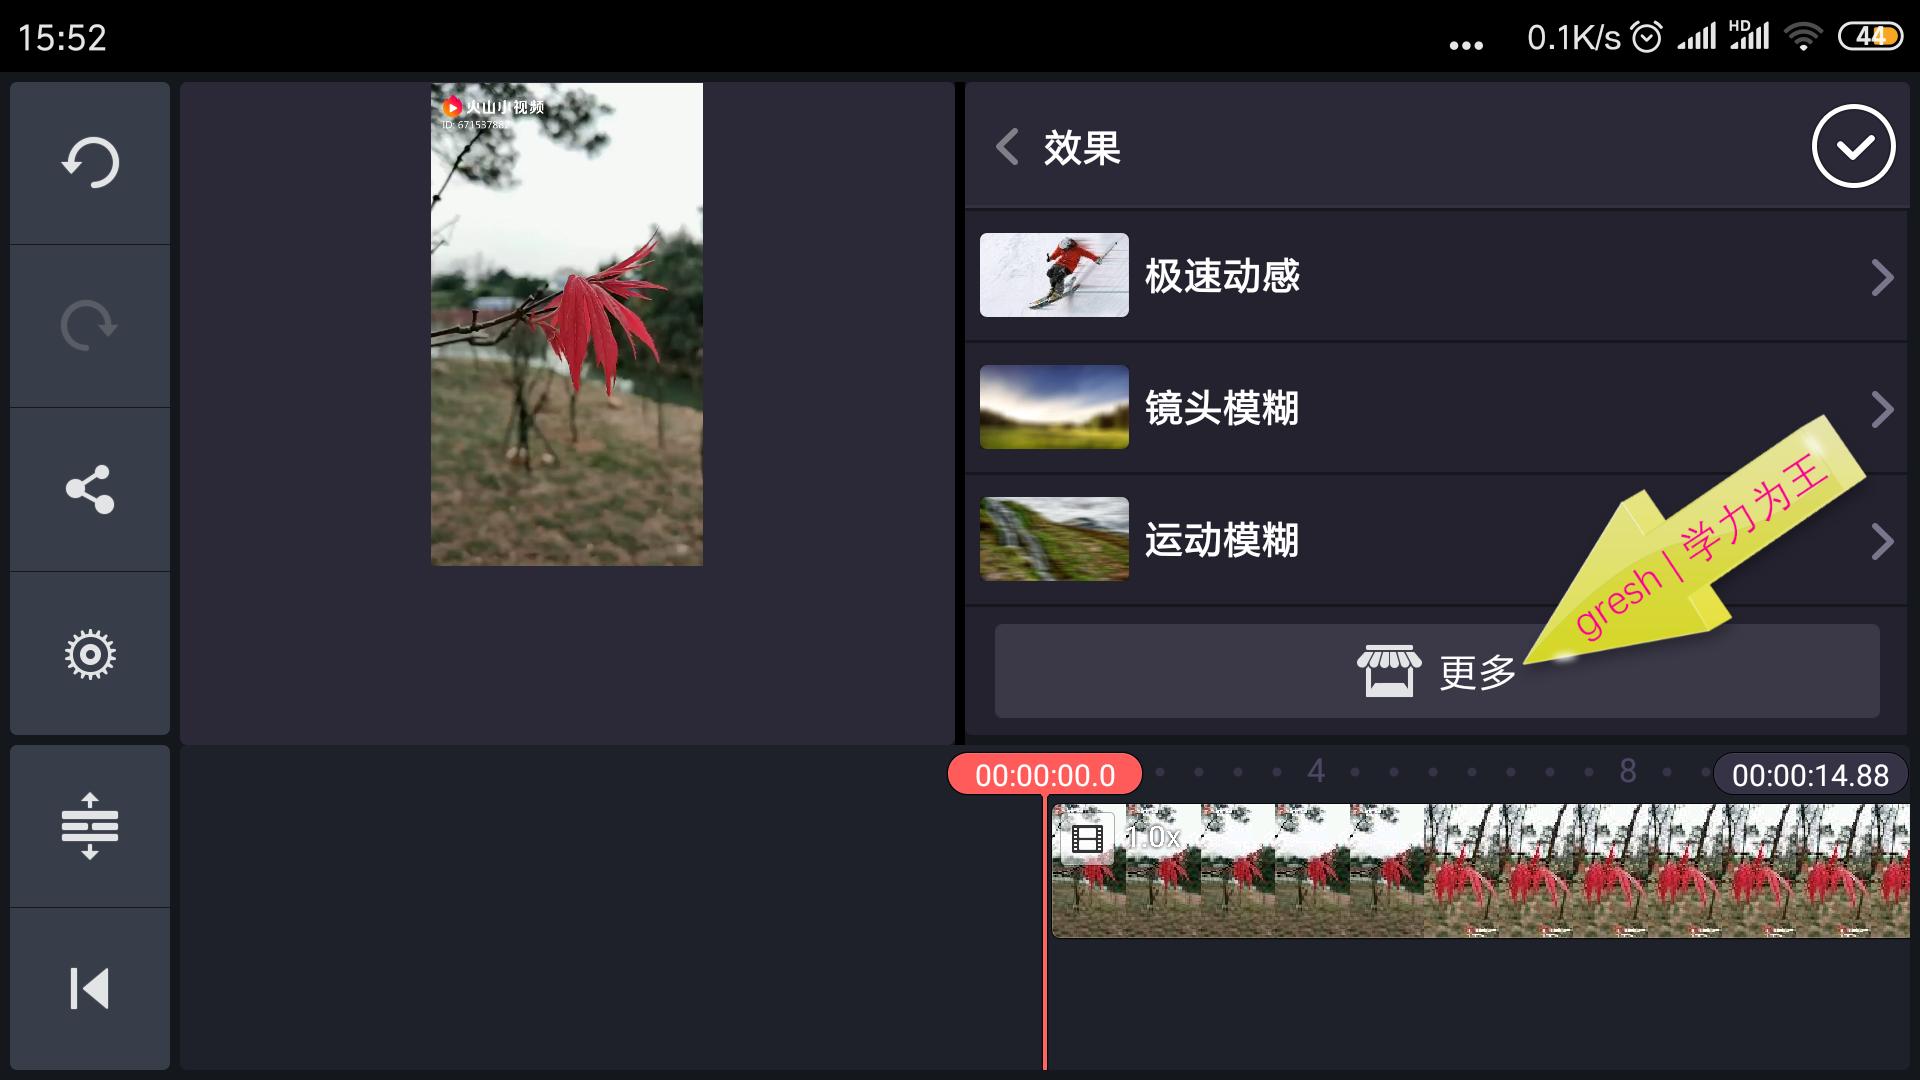
Task: Open the project Settings gear icon
Action: point(89,653)
